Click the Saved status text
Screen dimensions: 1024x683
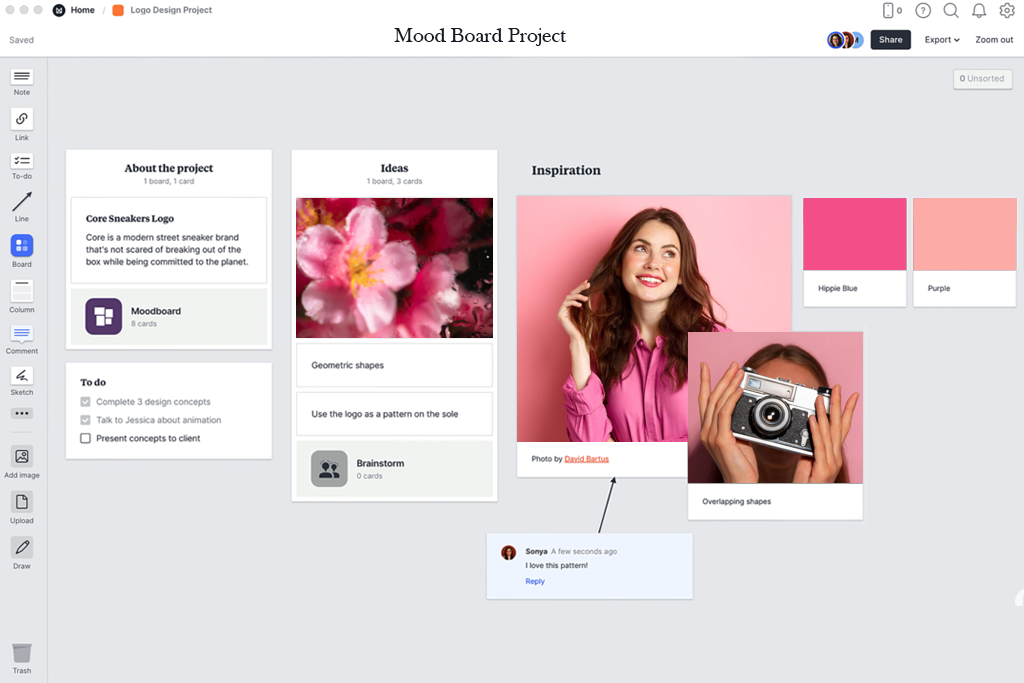[x=22, y=40]
